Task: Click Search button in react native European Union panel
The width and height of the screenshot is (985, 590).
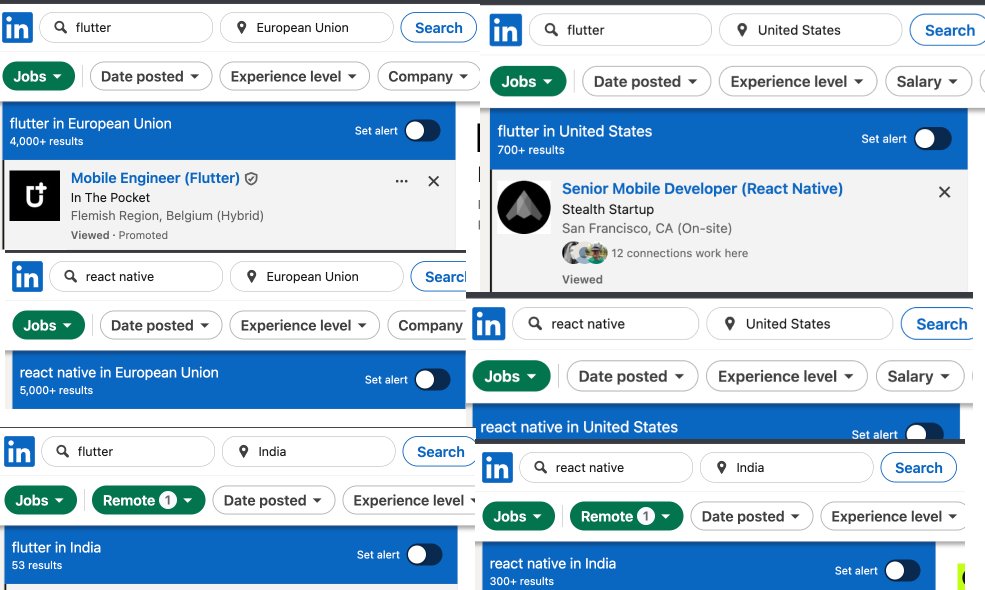Action: (440, 276)
